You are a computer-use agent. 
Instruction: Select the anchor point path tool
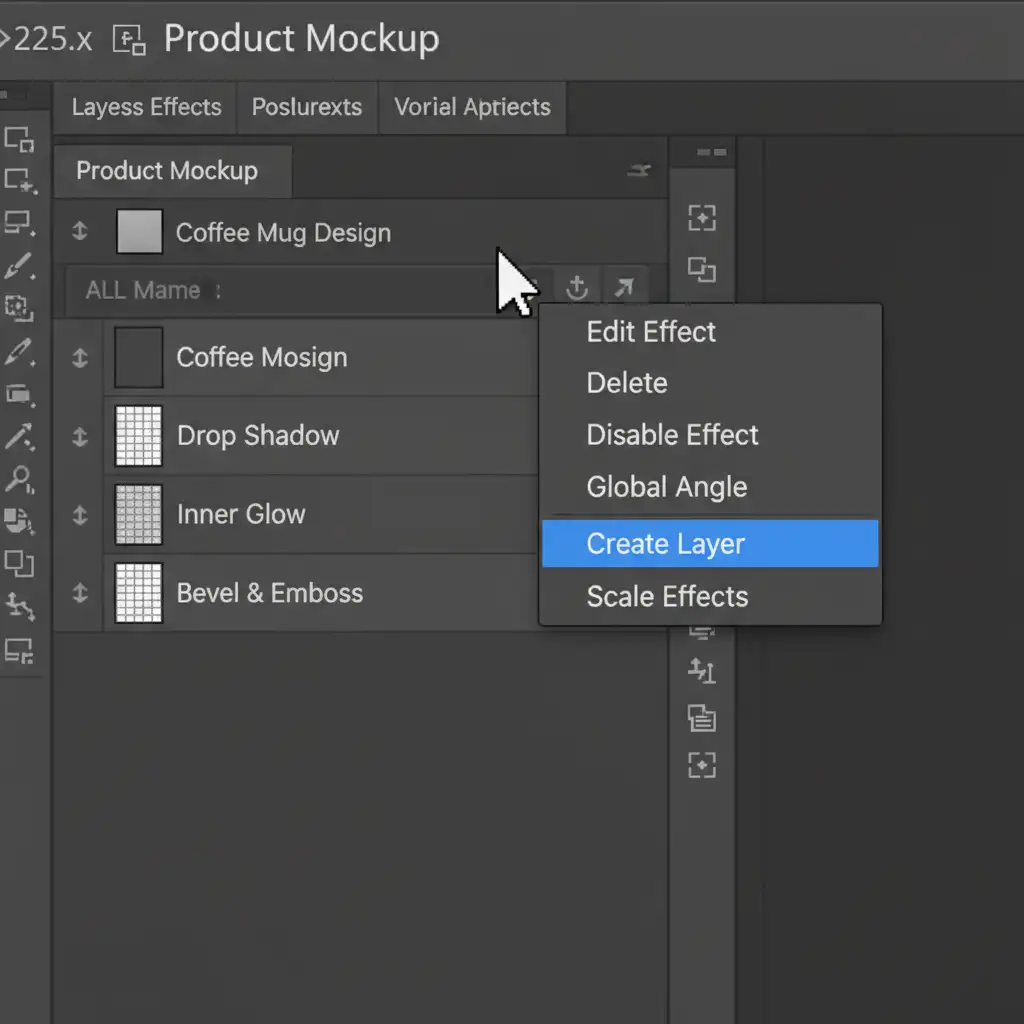19,605
